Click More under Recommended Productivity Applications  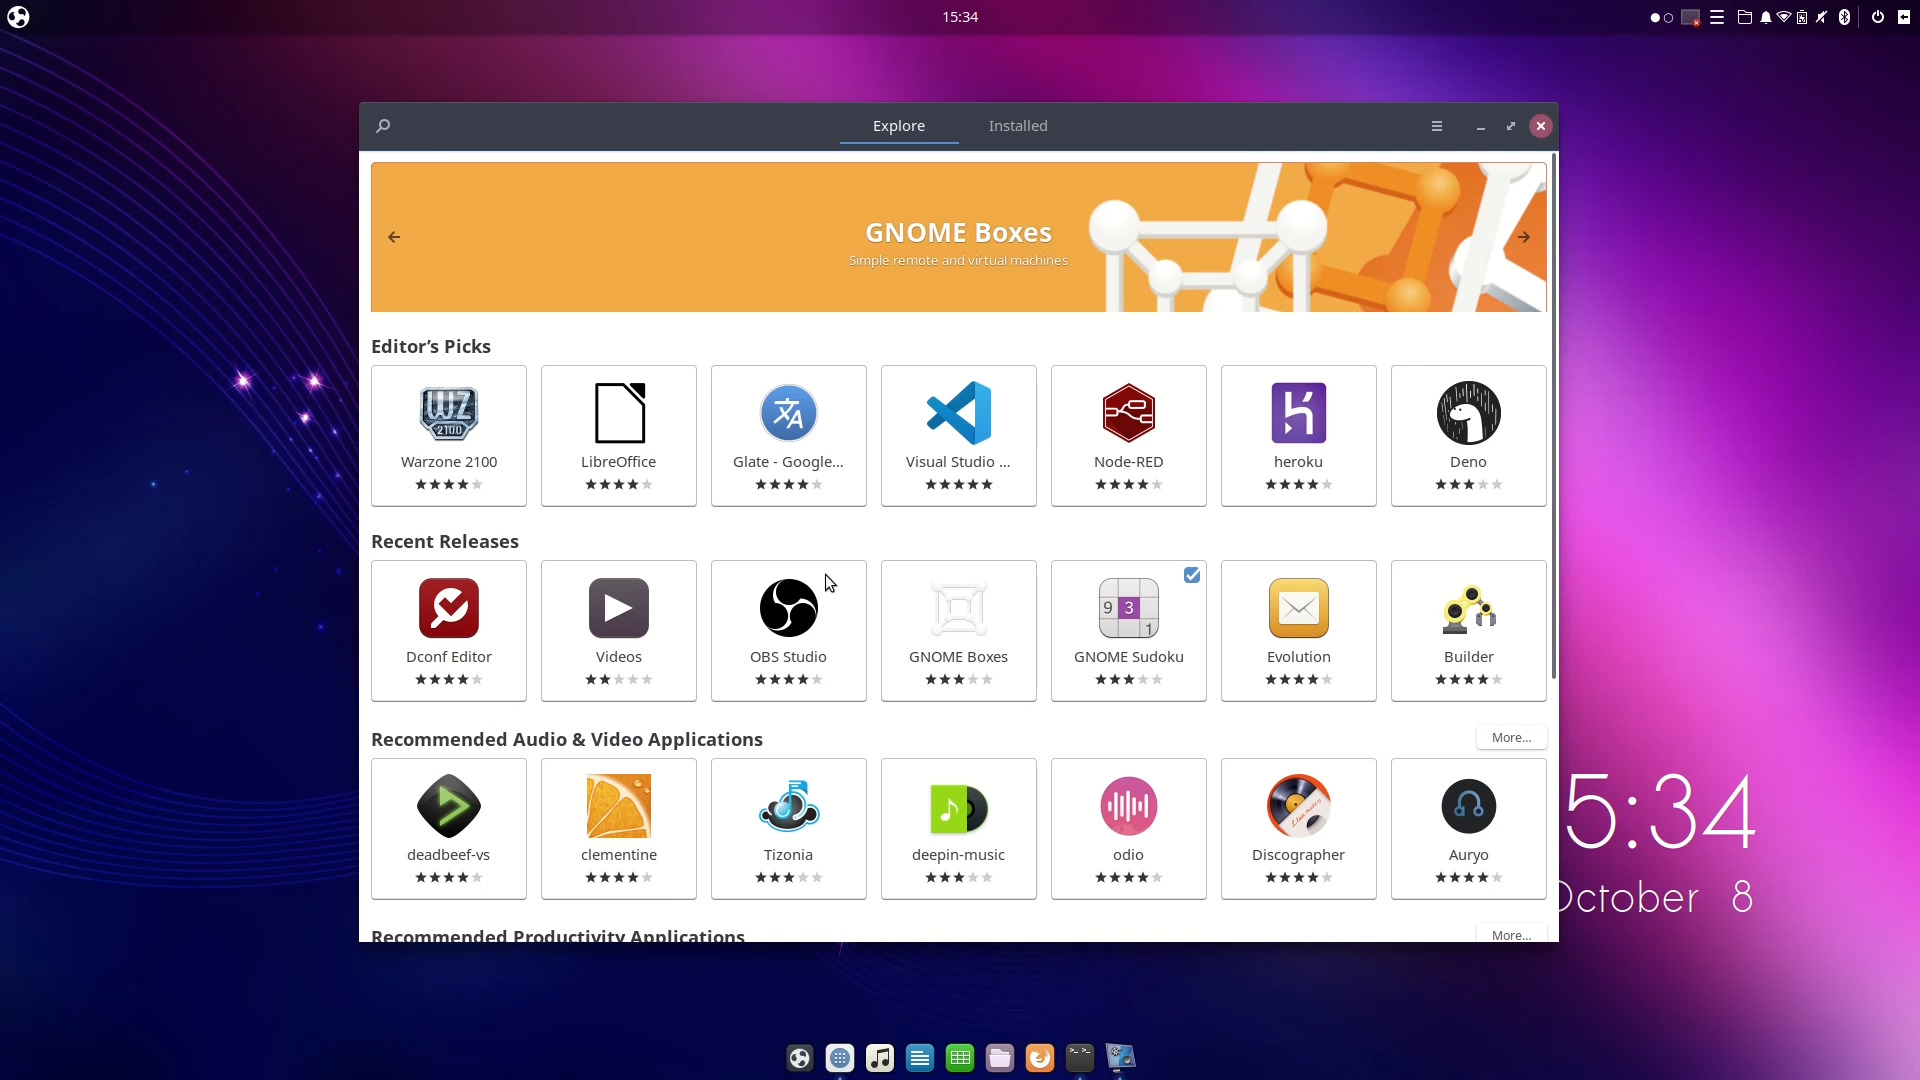coord(1510,934)
